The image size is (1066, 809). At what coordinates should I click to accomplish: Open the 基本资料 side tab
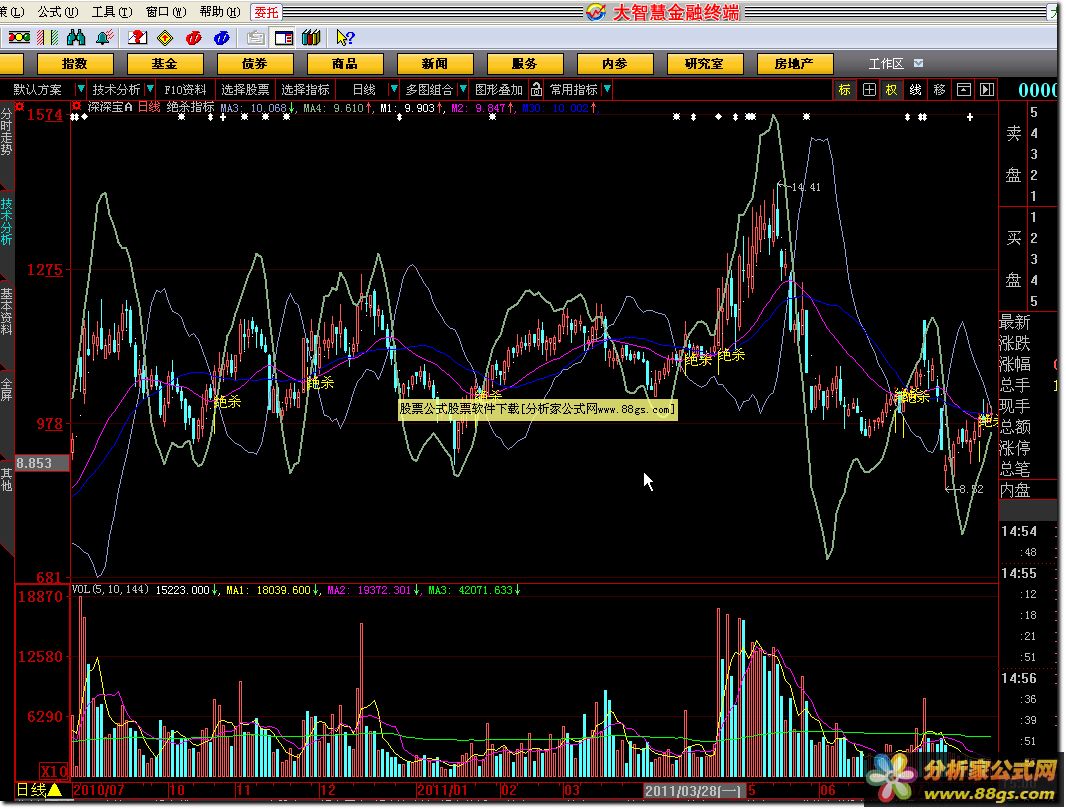point(7,311)
